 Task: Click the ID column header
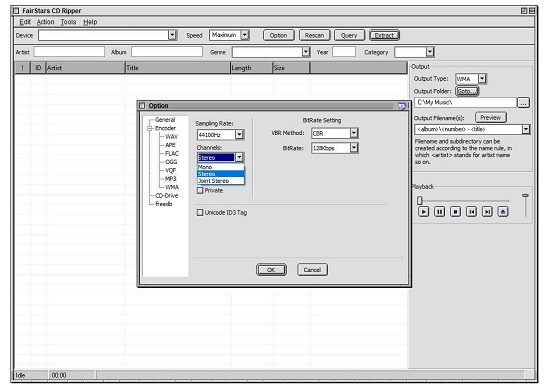tap(38, 68)
